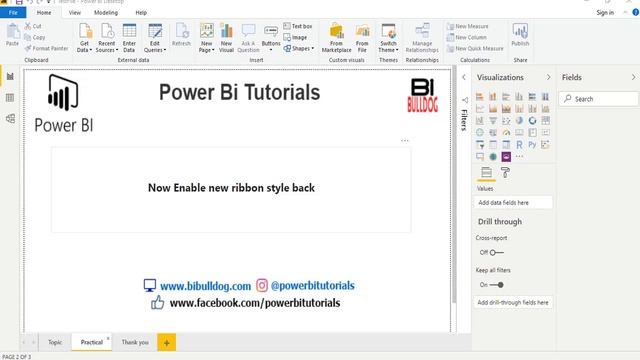Select the Gauge visual
The image size is (640, 360).
coord(506,132)
